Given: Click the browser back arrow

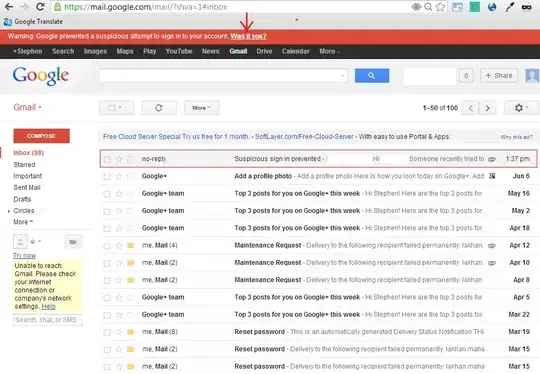Looking at the screenshot, I should pyautogui.click(x=9, y=7).
